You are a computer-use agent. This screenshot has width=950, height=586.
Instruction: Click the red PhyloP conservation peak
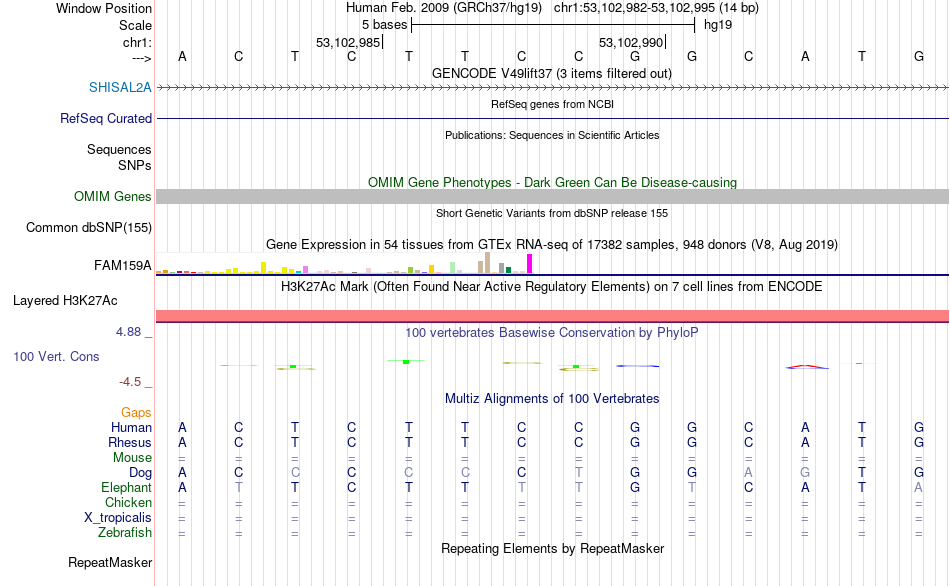806,367
